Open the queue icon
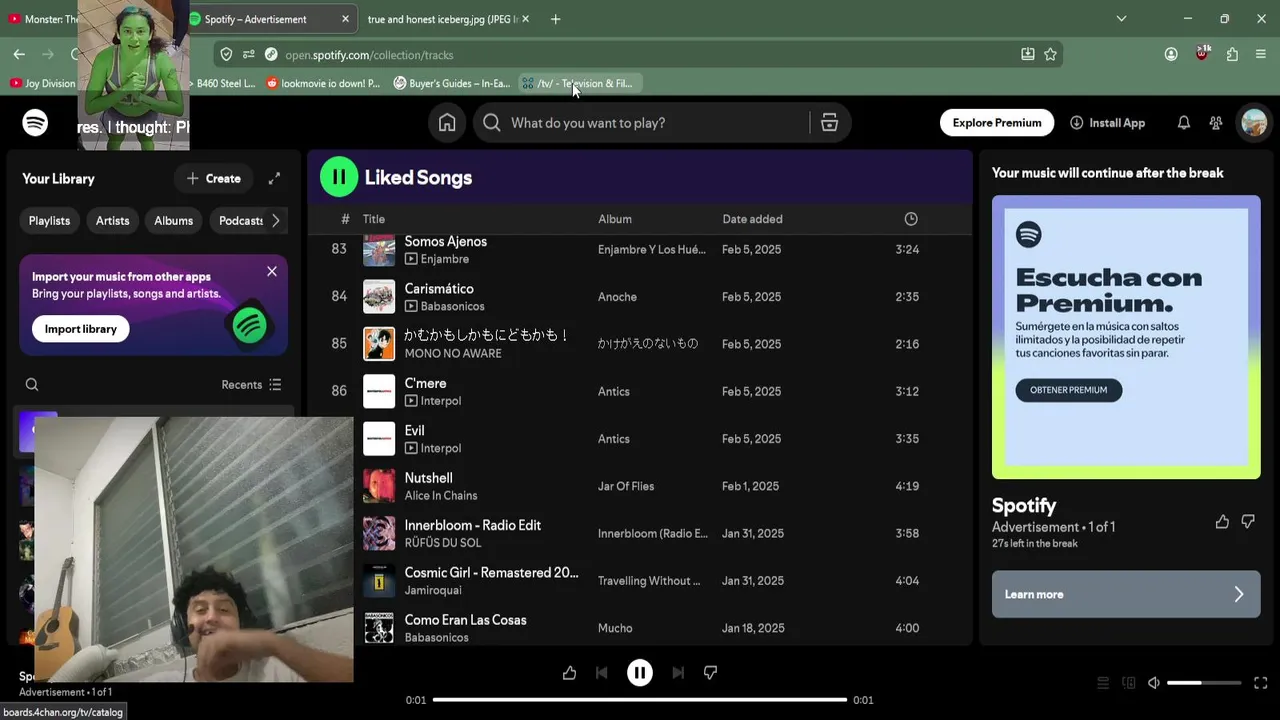 point(1103,683)
